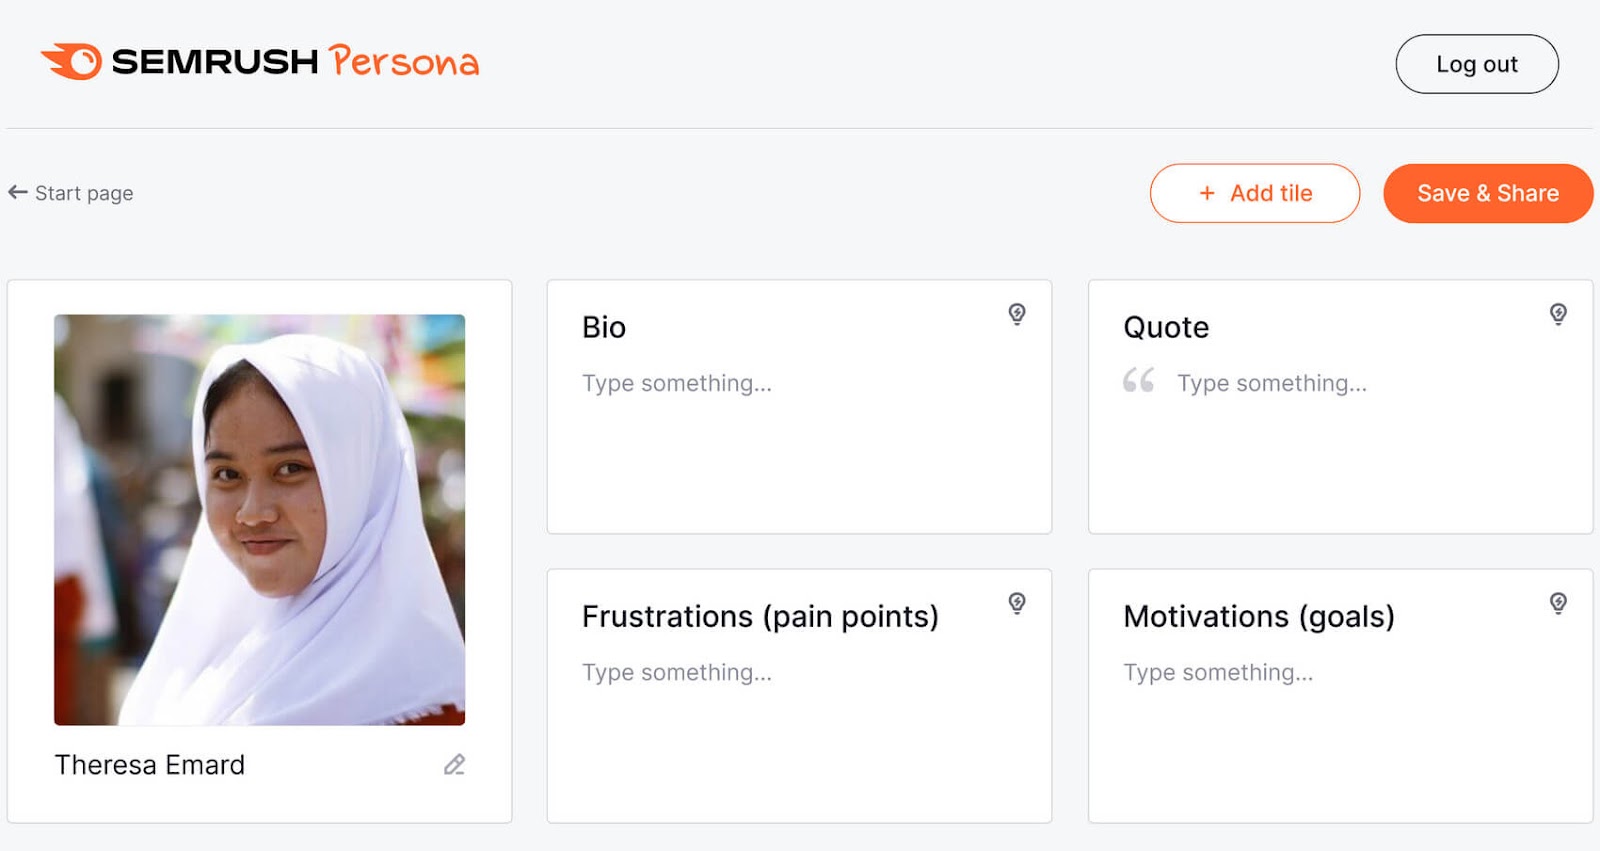Click the back arrow beside Start page

[x=18, y=192]
